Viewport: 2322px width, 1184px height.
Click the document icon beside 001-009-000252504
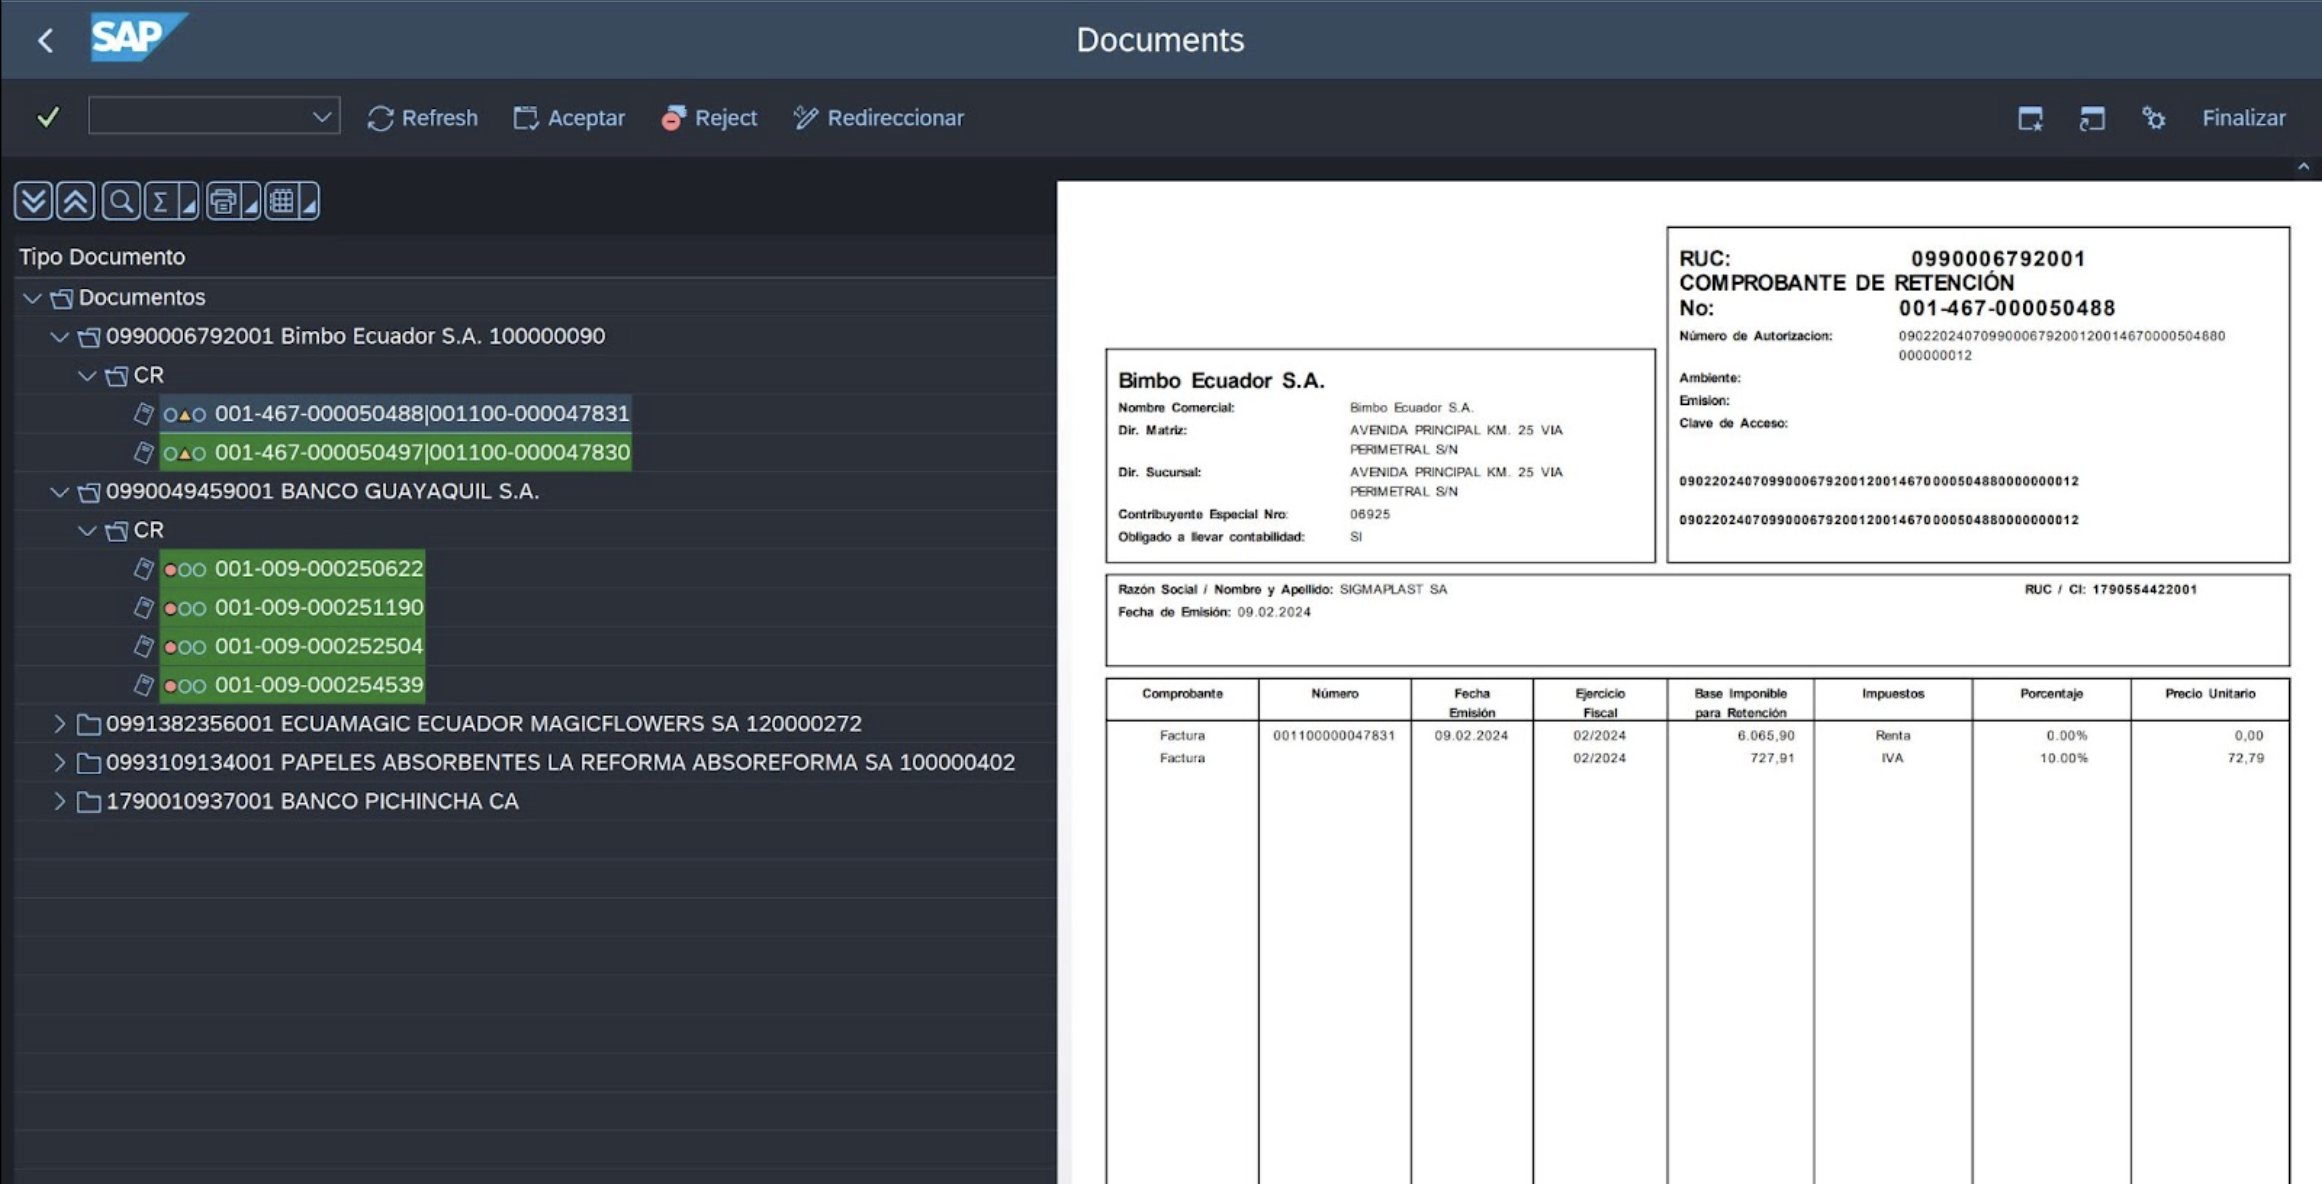[x=144, y=647]
